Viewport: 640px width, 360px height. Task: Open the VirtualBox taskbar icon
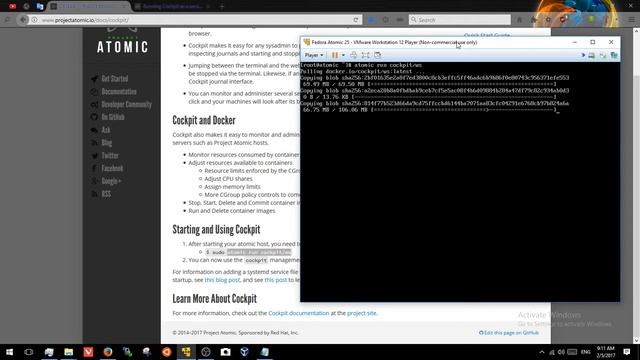(x=245, y=352)
